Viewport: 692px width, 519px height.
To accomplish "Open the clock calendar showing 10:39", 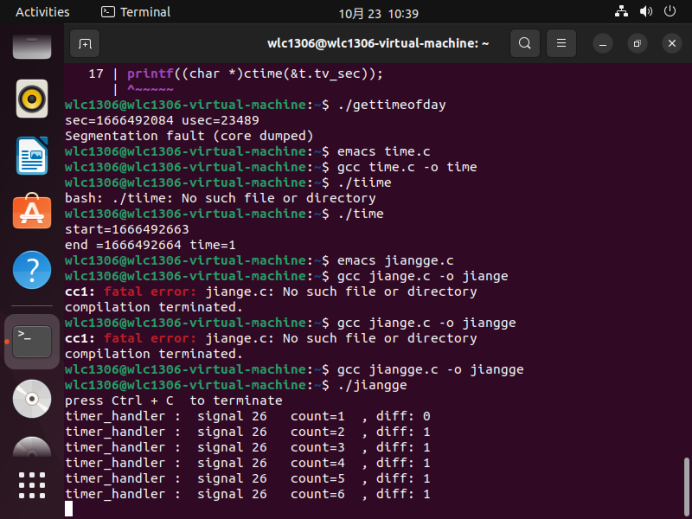I will click(x=378, y=14).
